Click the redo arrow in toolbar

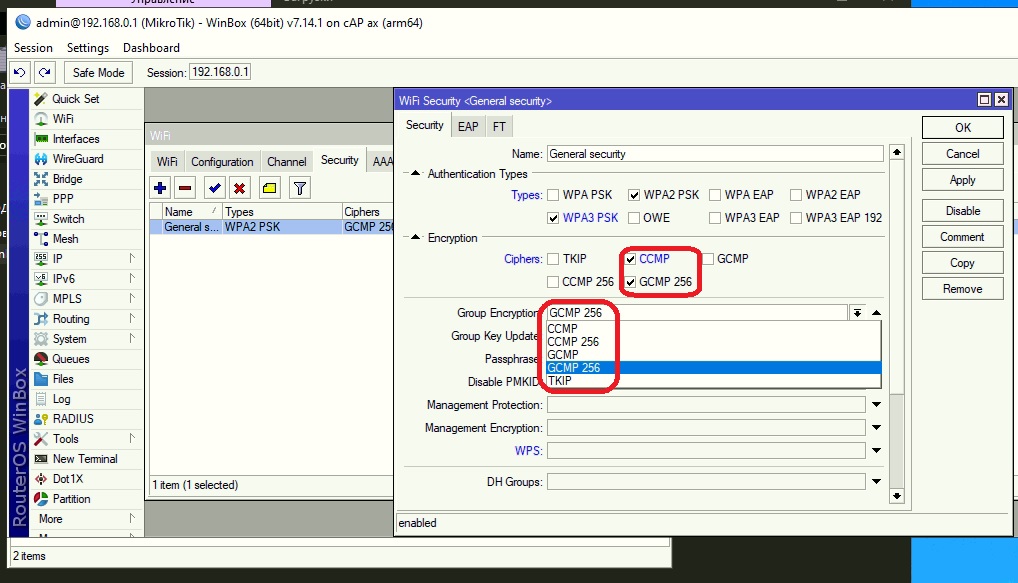point(44,72)
